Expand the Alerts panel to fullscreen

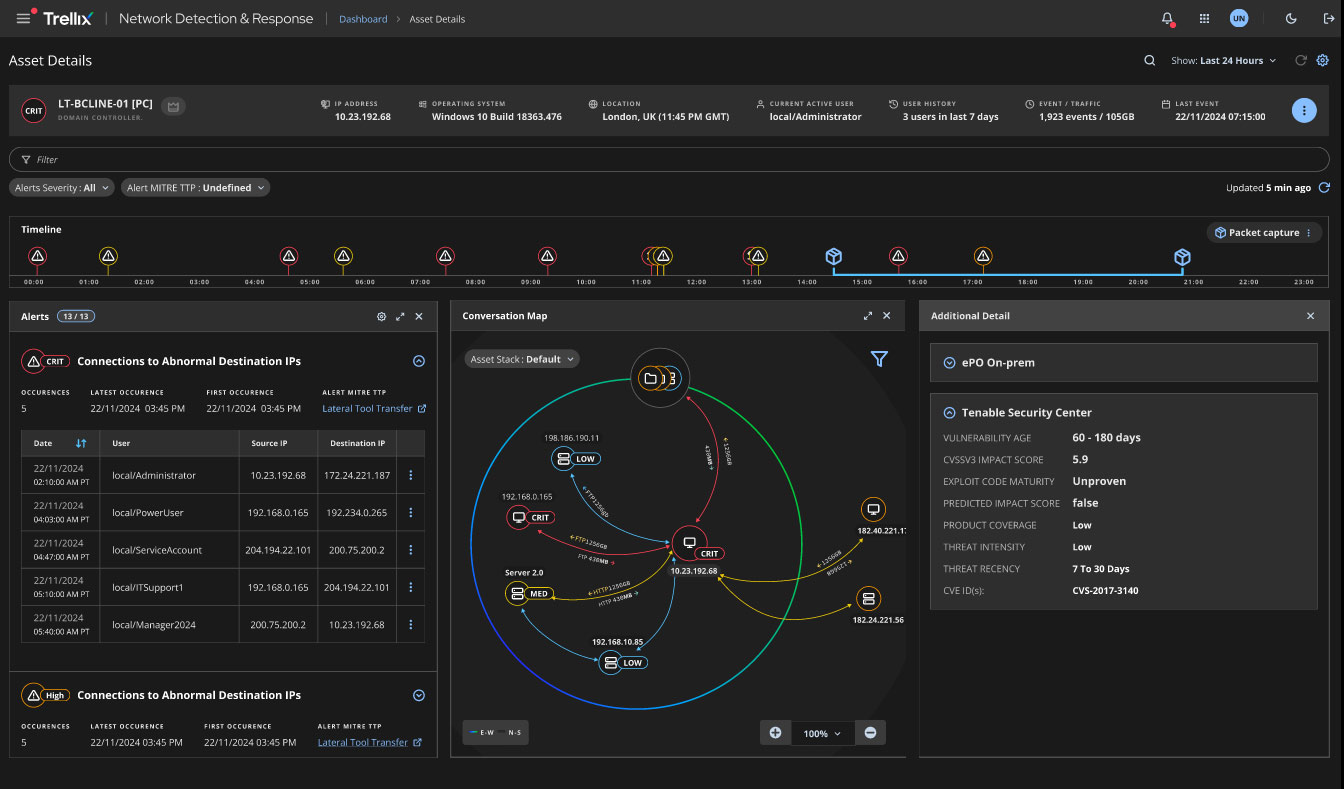(x=400, y=316)
